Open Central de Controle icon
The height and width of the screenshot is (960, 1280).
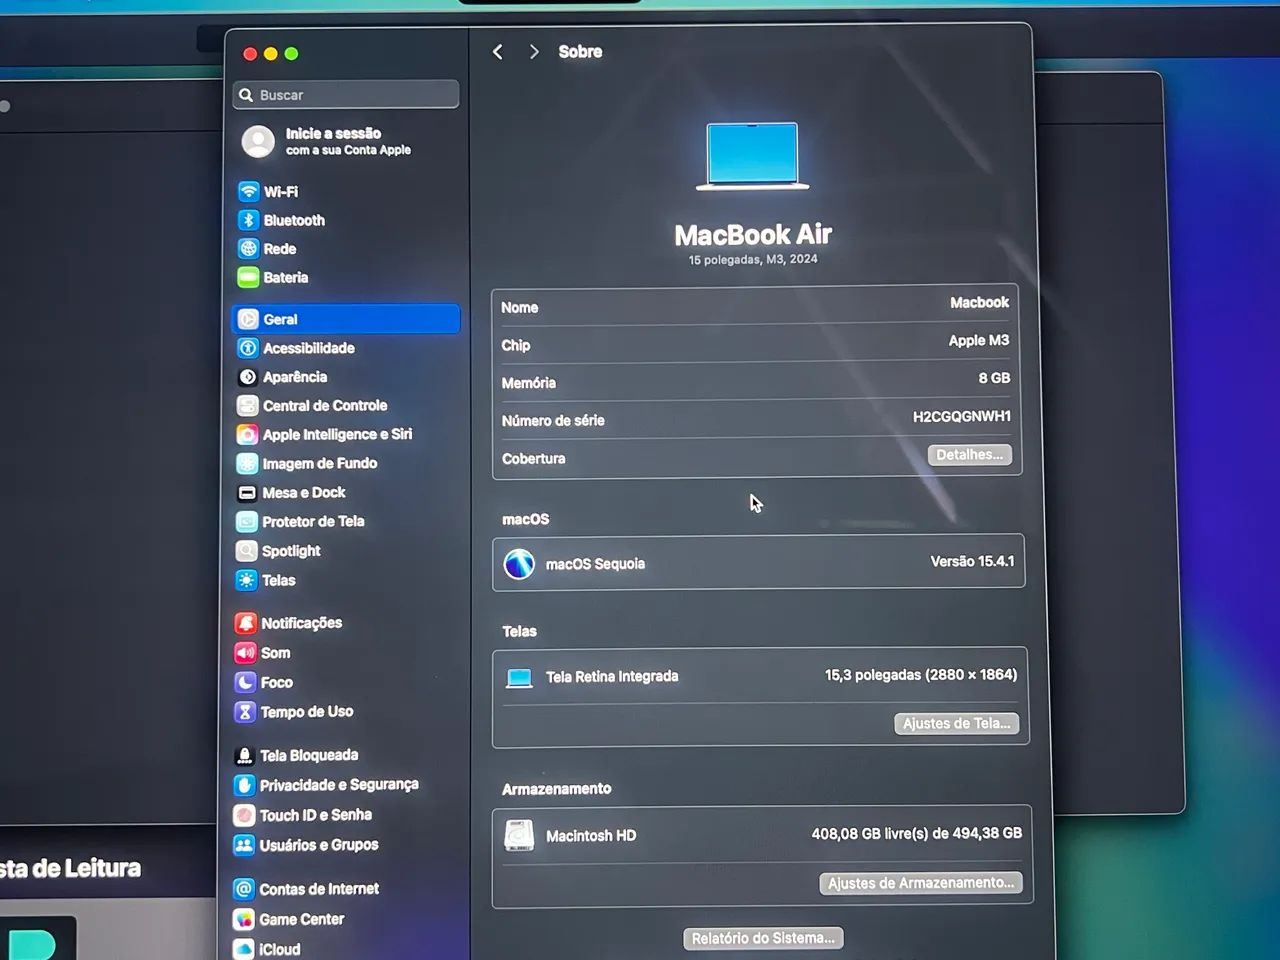pos(247,406)
